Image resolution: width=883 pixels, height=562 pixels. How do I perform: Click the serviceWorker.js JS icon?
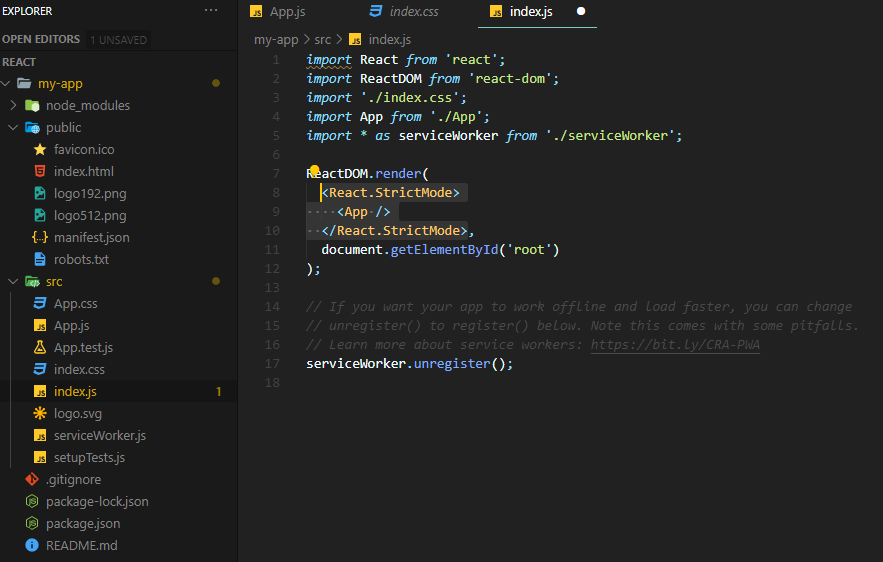pyautogui.click(x=40, y=435)
